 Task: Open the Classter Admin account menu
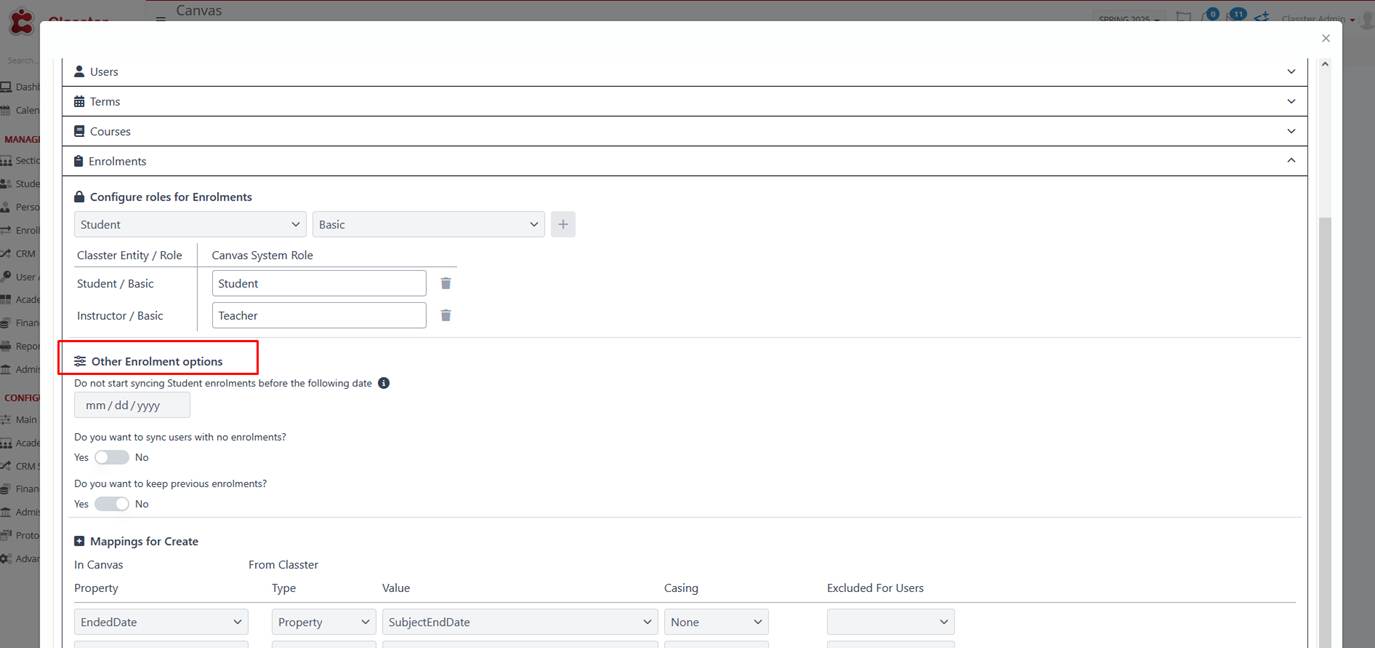pos(1318,19)
